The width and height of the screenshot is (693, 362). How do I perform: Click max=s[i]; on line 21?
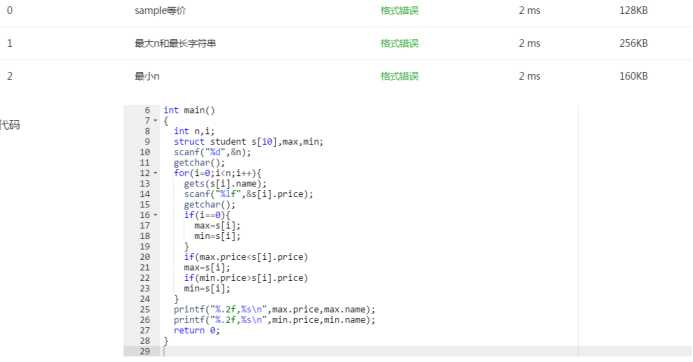point(207,267)
